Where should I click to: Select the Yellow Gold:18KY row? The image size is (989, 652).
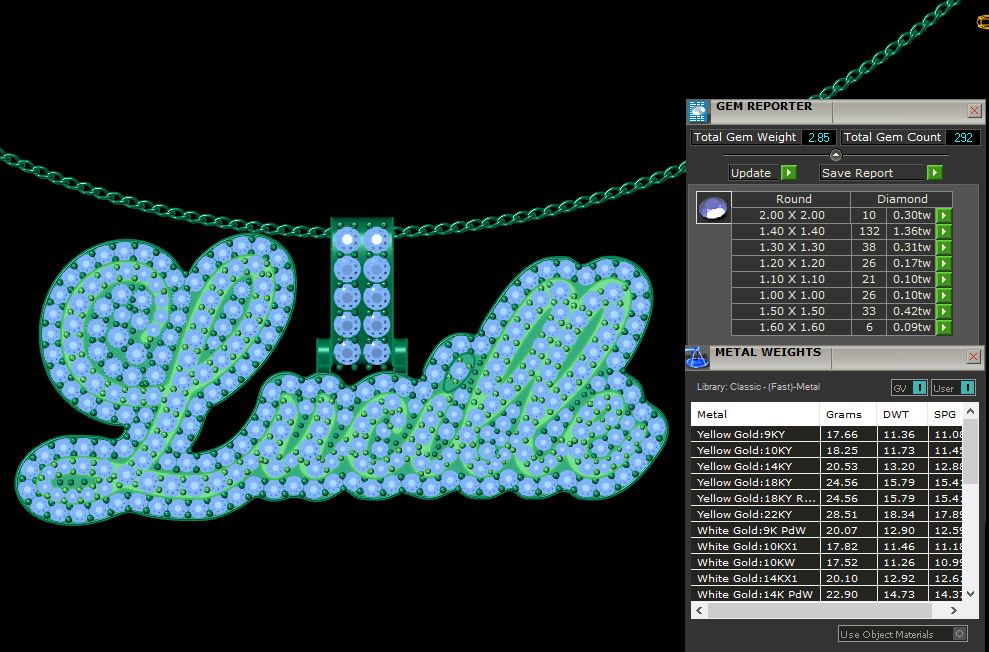827,482
